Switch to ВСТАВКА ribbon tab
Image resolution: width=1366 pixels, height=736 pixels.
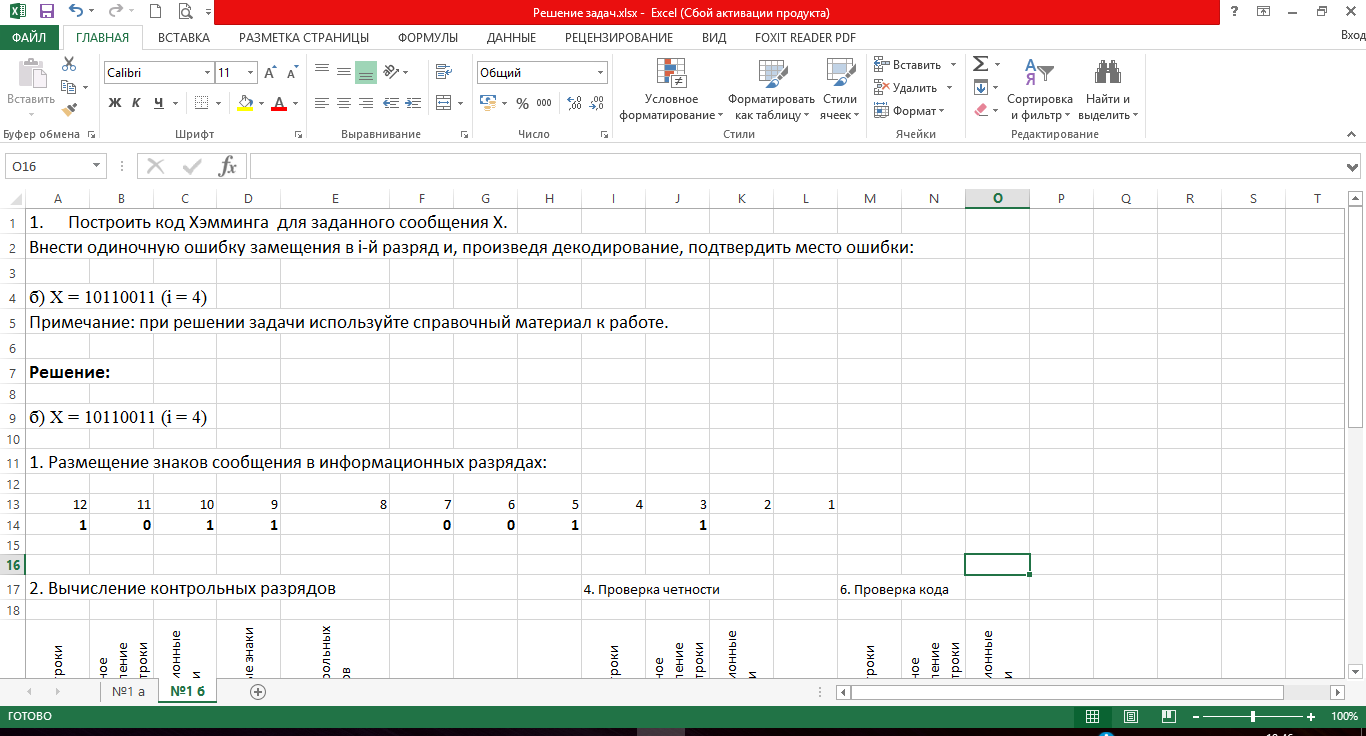coord(184,37)
